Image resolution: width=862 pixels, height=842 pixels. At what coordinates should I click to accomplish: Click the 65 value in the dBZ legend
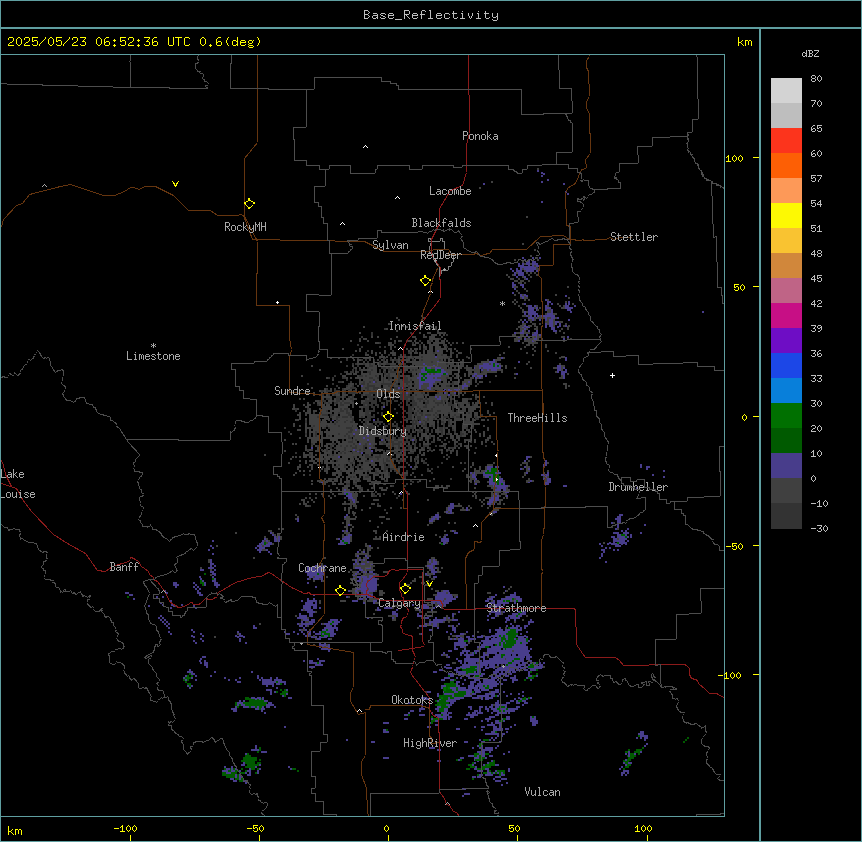(x=816, y=129)
